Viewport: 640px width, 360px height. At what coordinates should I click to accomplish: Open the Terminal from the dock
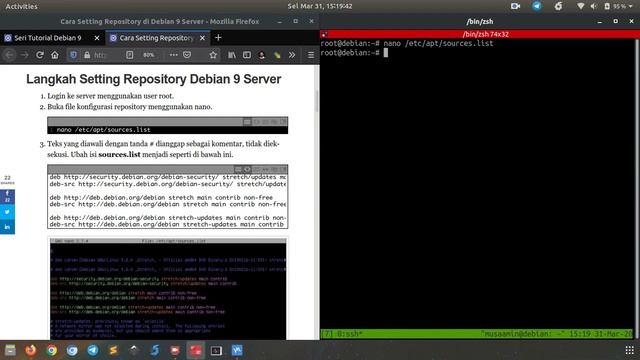(216, 350)
